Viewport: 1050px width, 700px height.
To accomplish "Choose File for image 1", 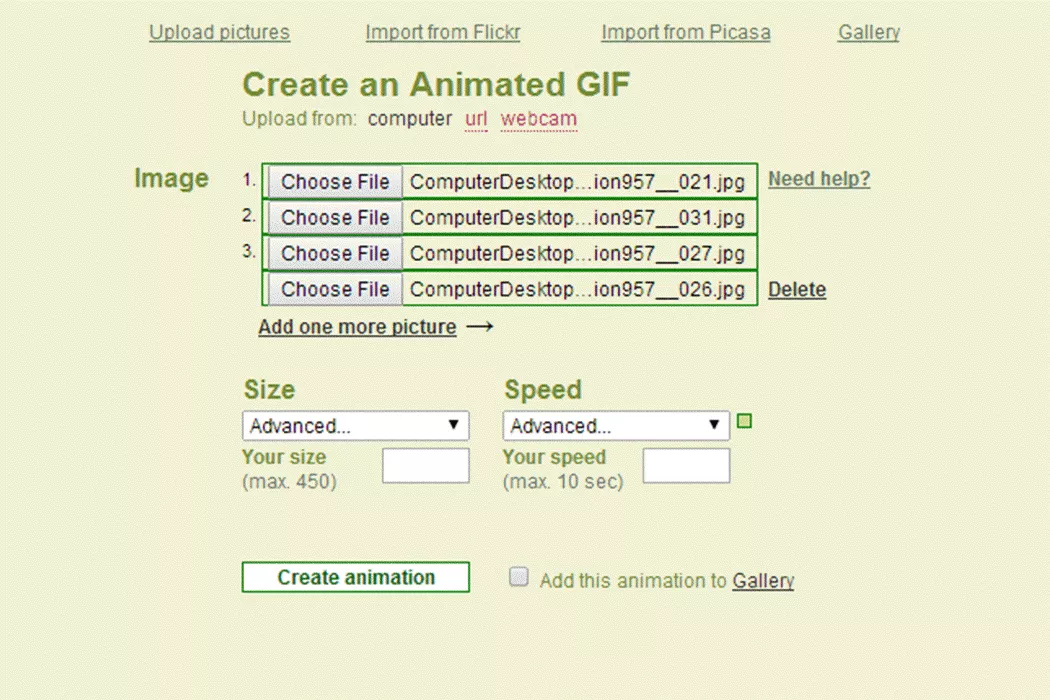I will pyautogui.click(x=334, y=181).
